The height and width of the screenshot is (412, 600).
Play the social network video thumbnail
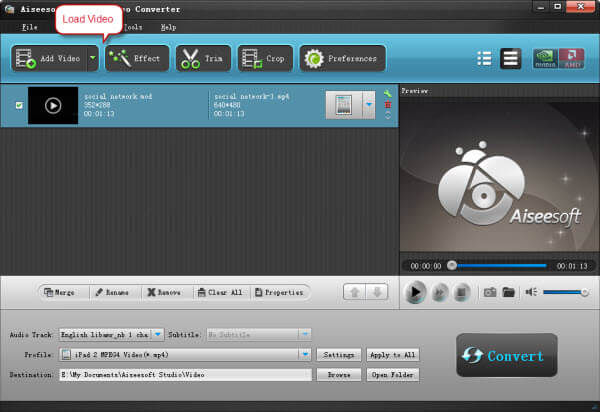point(53,106)
